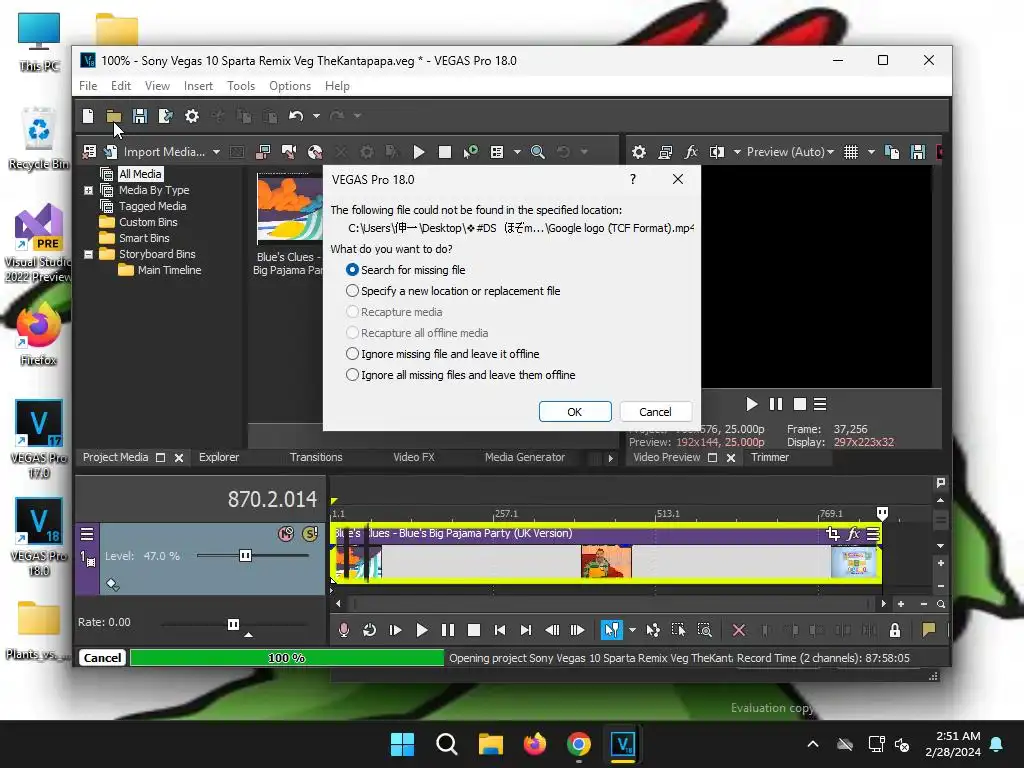1024x768 pixels.
Task: Open Render As from main toolbar
Action: pyautogui.click(x=165, y=116)
